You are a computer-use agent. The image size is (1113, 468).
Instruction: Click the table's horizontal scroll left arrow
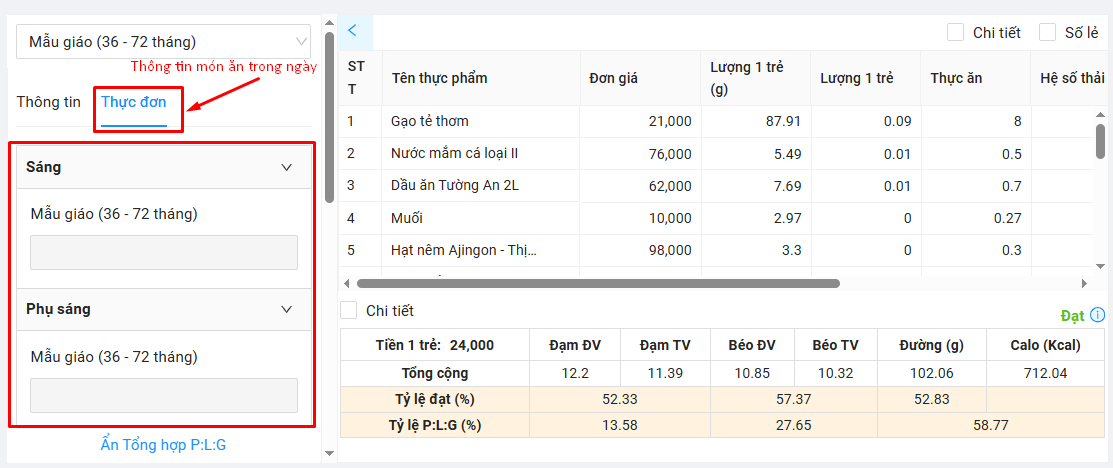coord(347,283)
